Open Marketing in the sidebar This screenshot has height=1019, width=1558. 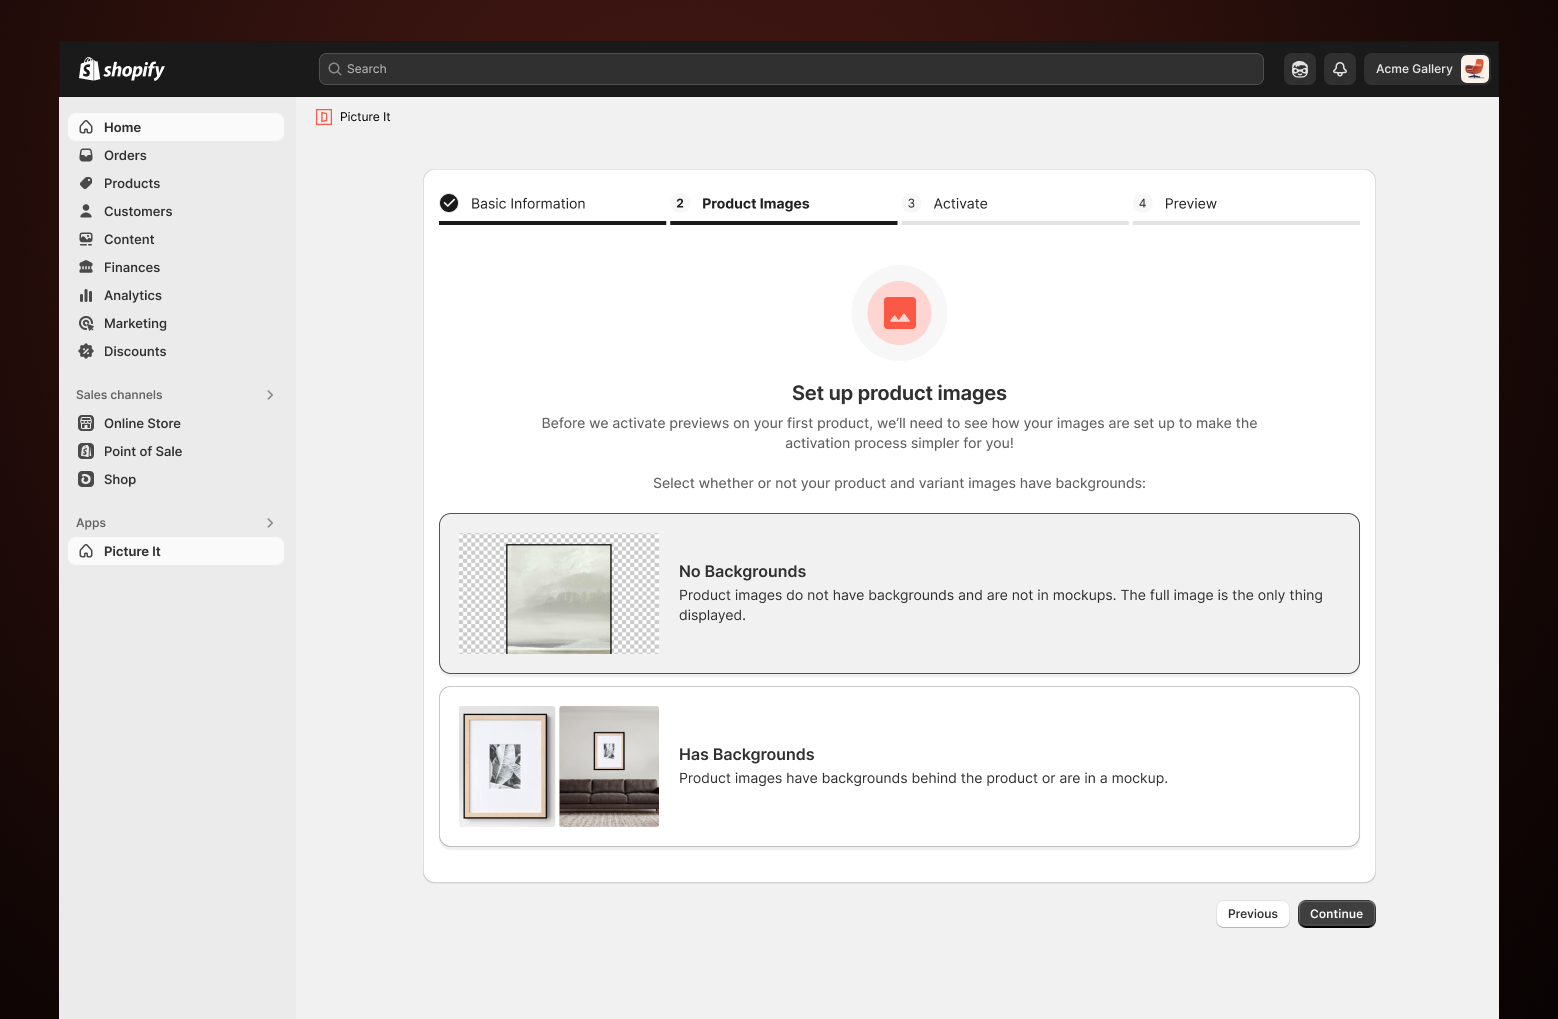[176, 323]
